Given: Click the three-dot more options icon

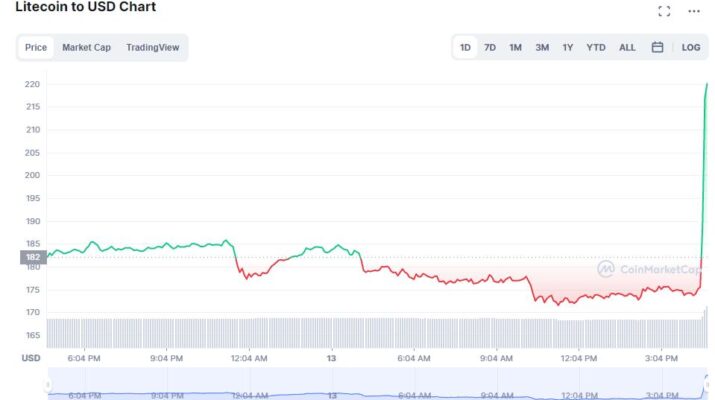Looking at the screenshot, I should click(692, 11).
